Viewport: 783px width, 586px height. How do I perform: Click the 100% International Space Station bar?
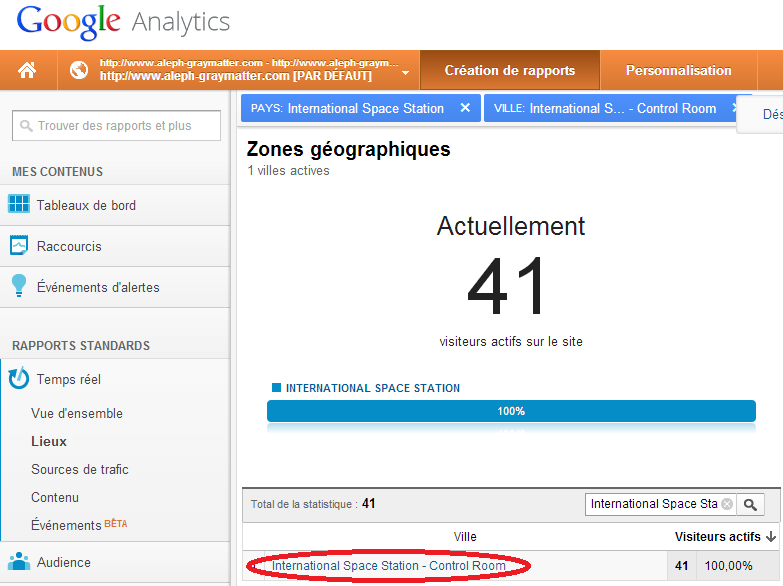(511, 411)
